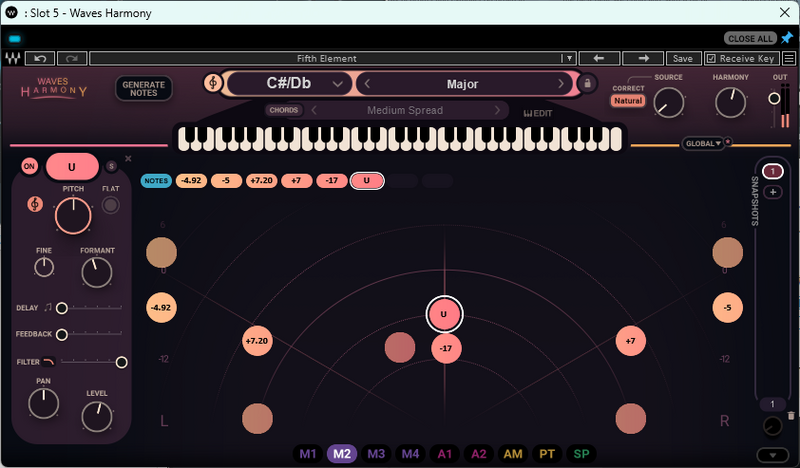The width and height of the screenshot is (800, 468).
Task: Click the undo arrow icon
Action: (40, 59)
